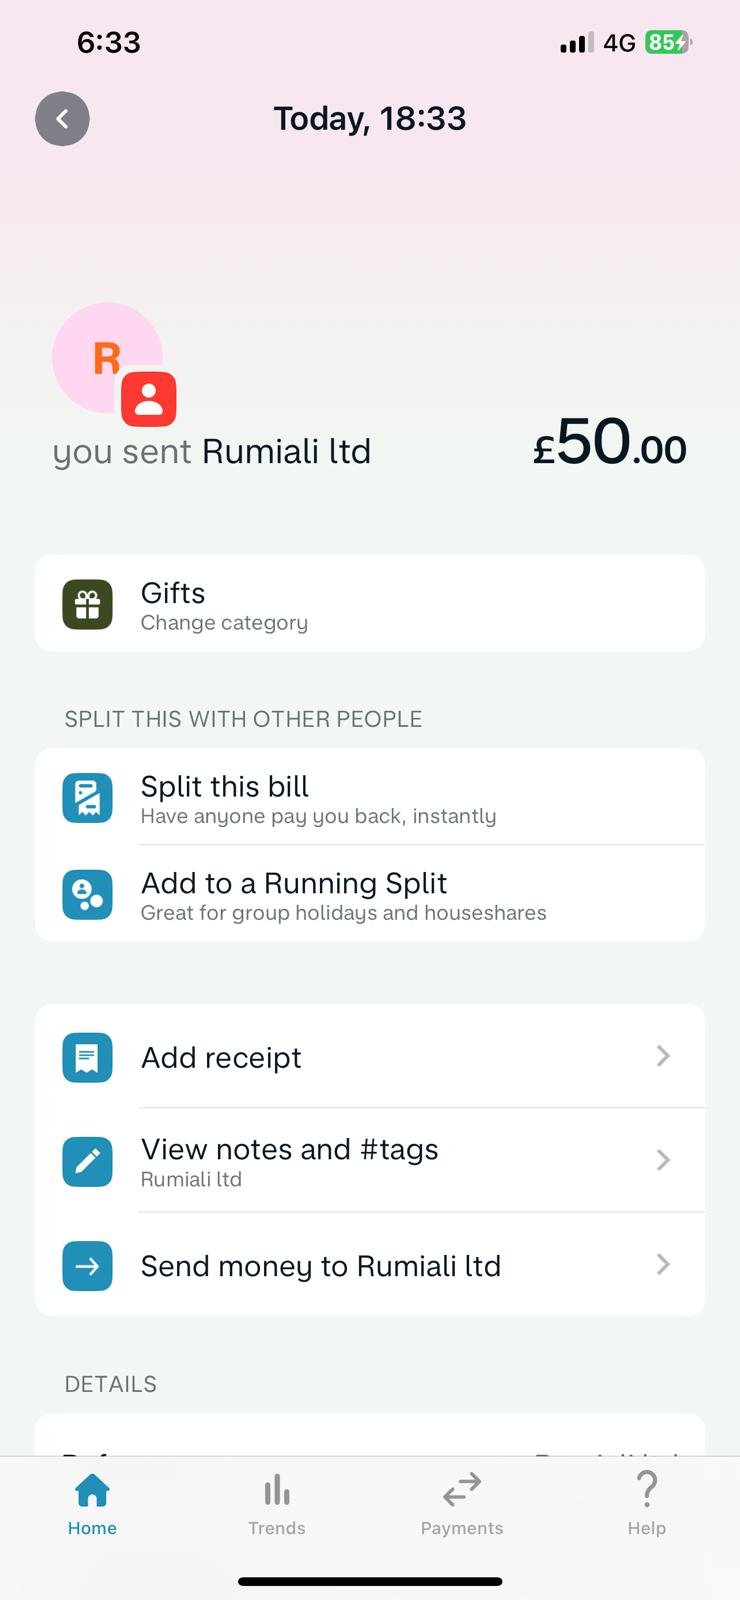Tap Change category under Gifts

coord(224,623)
